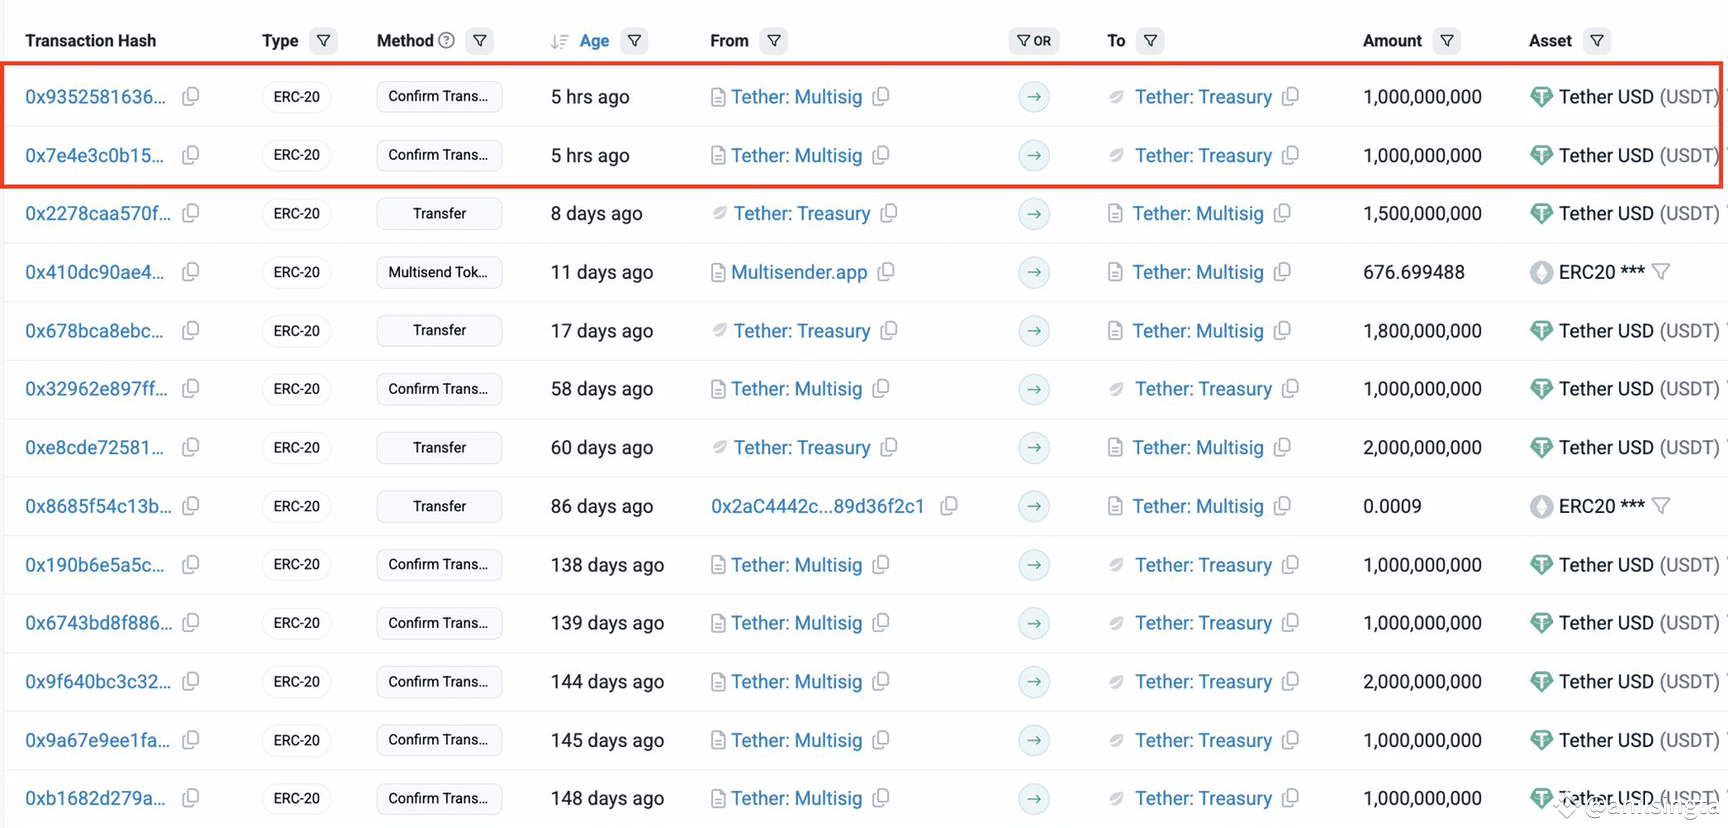Copy transaction hash 0x9f640bc3c32

click(190, 681)
